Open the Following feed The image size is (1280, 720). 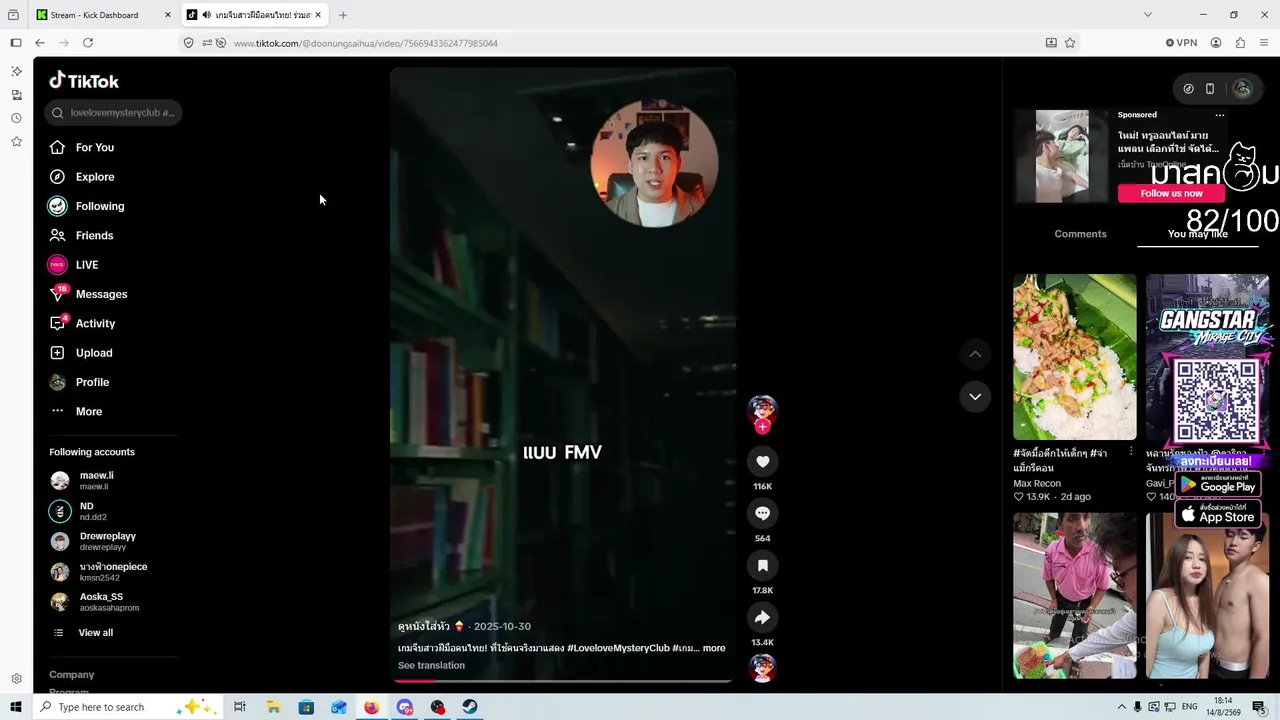(100, 206)
